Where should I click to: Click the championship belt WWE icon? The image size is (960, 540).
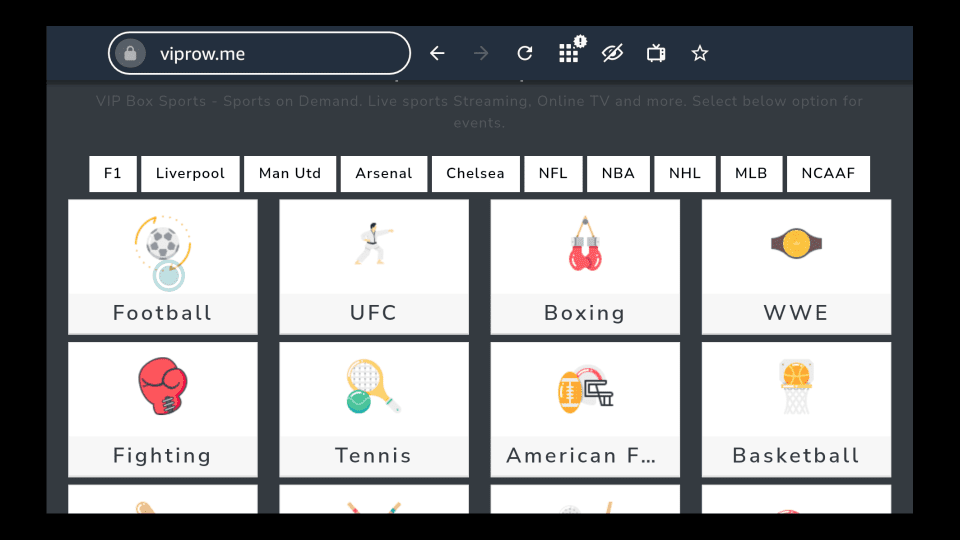[x=797, y=244]
